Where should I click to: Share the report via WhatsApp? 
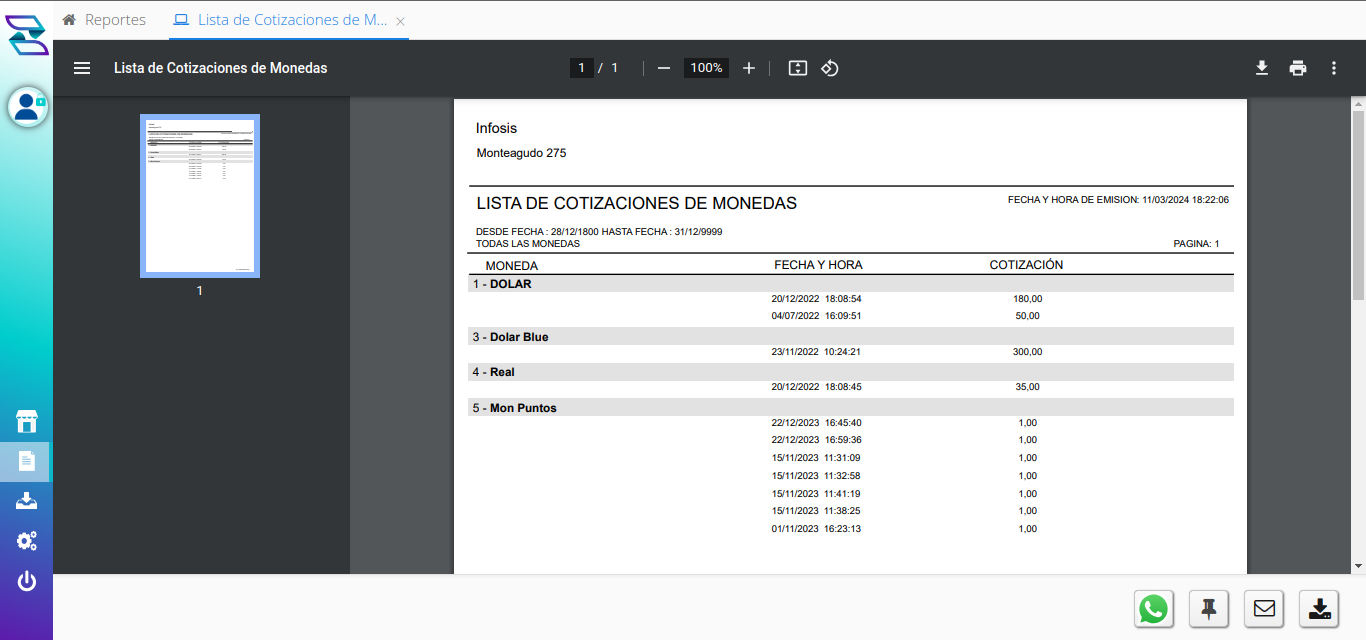click(x=1154, y=608)
